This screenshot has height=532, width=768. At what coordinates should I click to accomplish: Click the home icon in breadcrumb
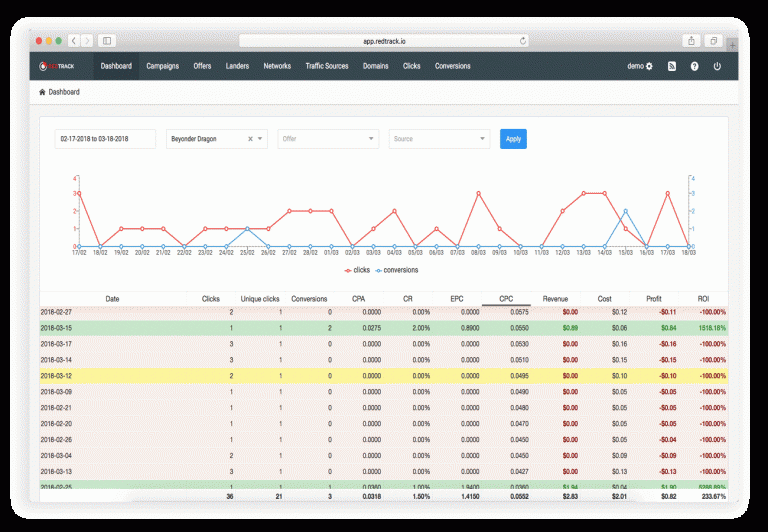pos(42,92)
